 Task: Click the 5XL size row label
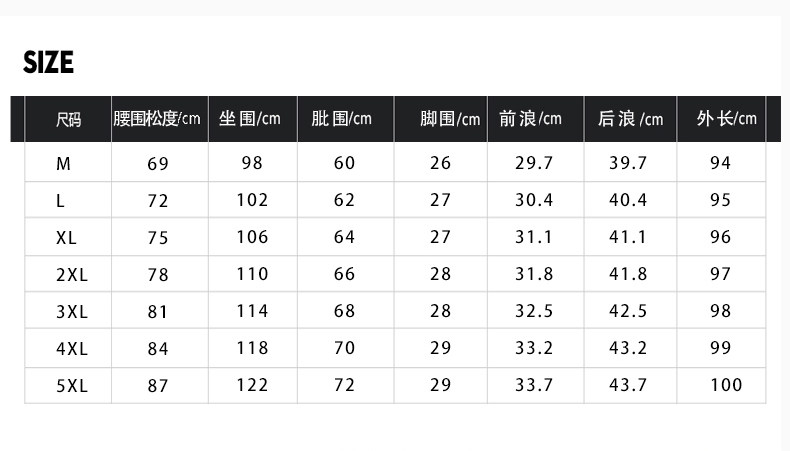[x=71, y=385]
